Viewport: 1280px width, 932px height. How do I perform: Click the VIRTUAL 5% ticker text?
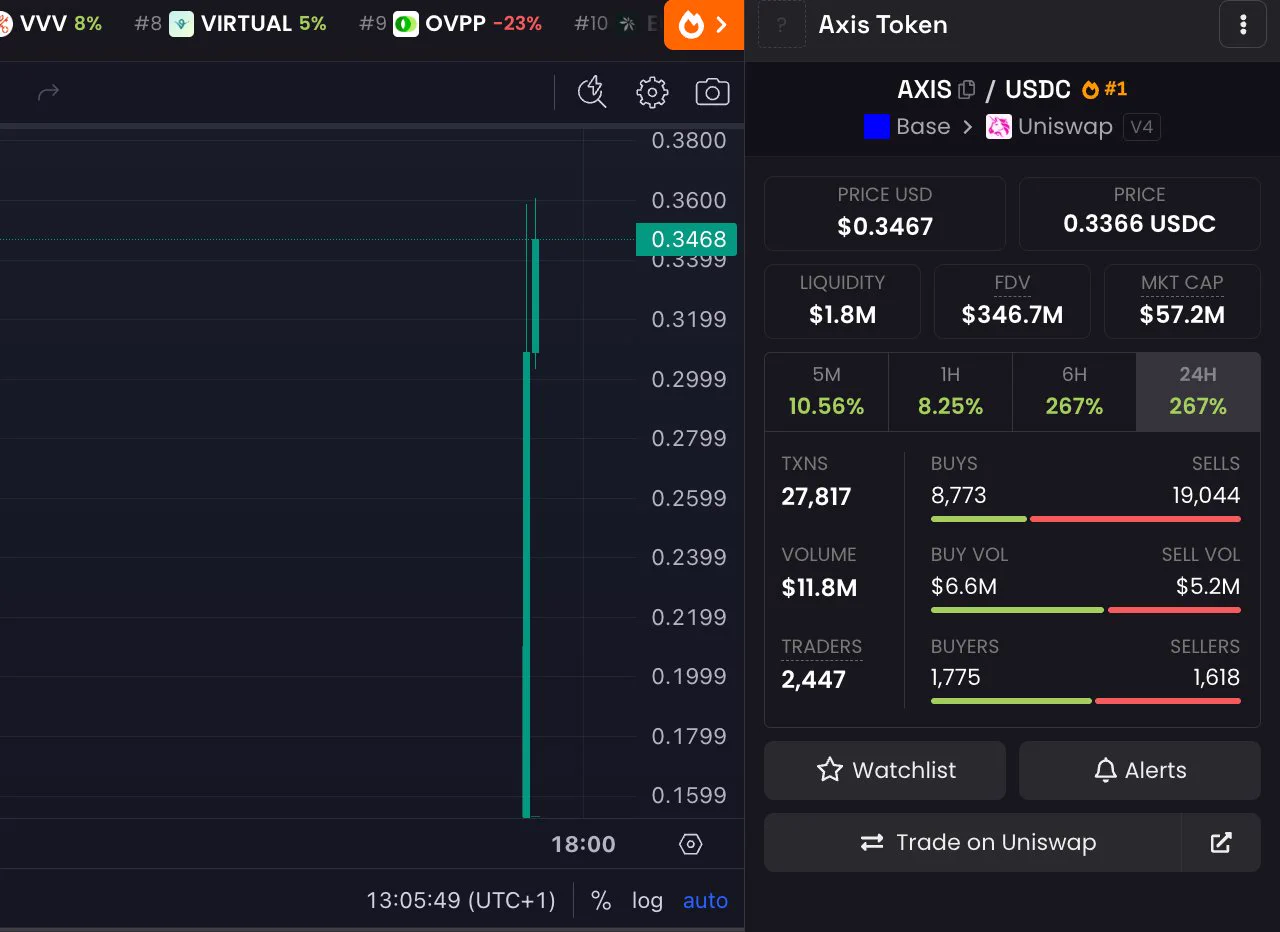point(264,23)
